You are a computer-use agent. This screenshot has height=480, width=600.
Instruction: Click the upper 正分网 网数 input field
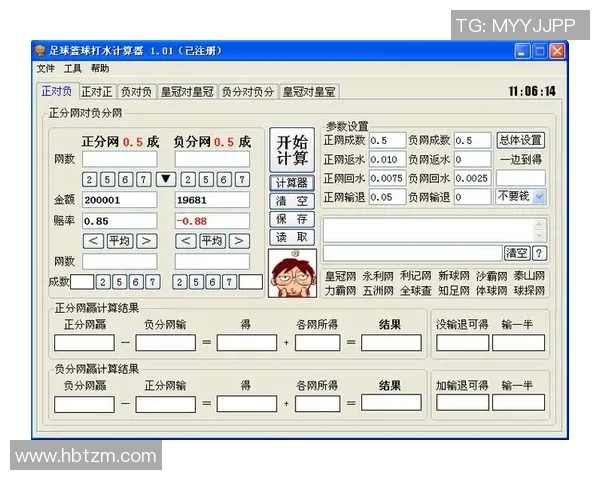click(x=119, y=158)
